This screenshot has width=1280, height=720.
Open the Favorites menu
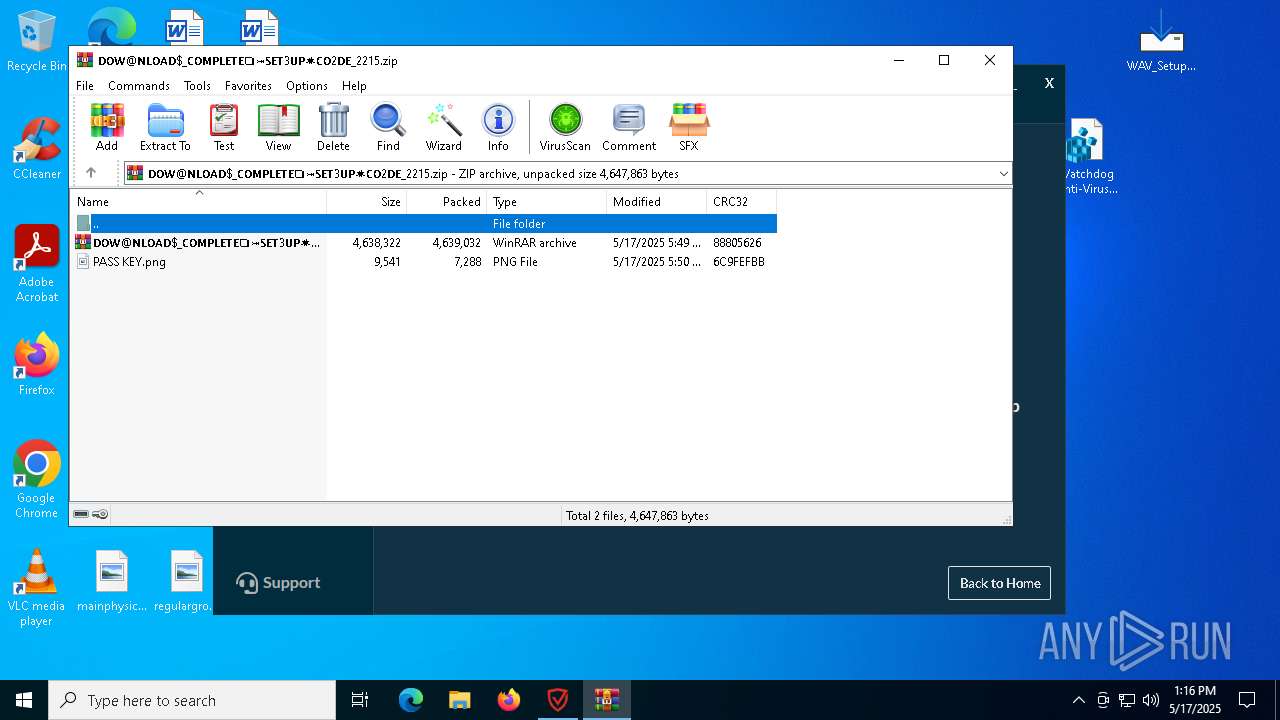248,86
